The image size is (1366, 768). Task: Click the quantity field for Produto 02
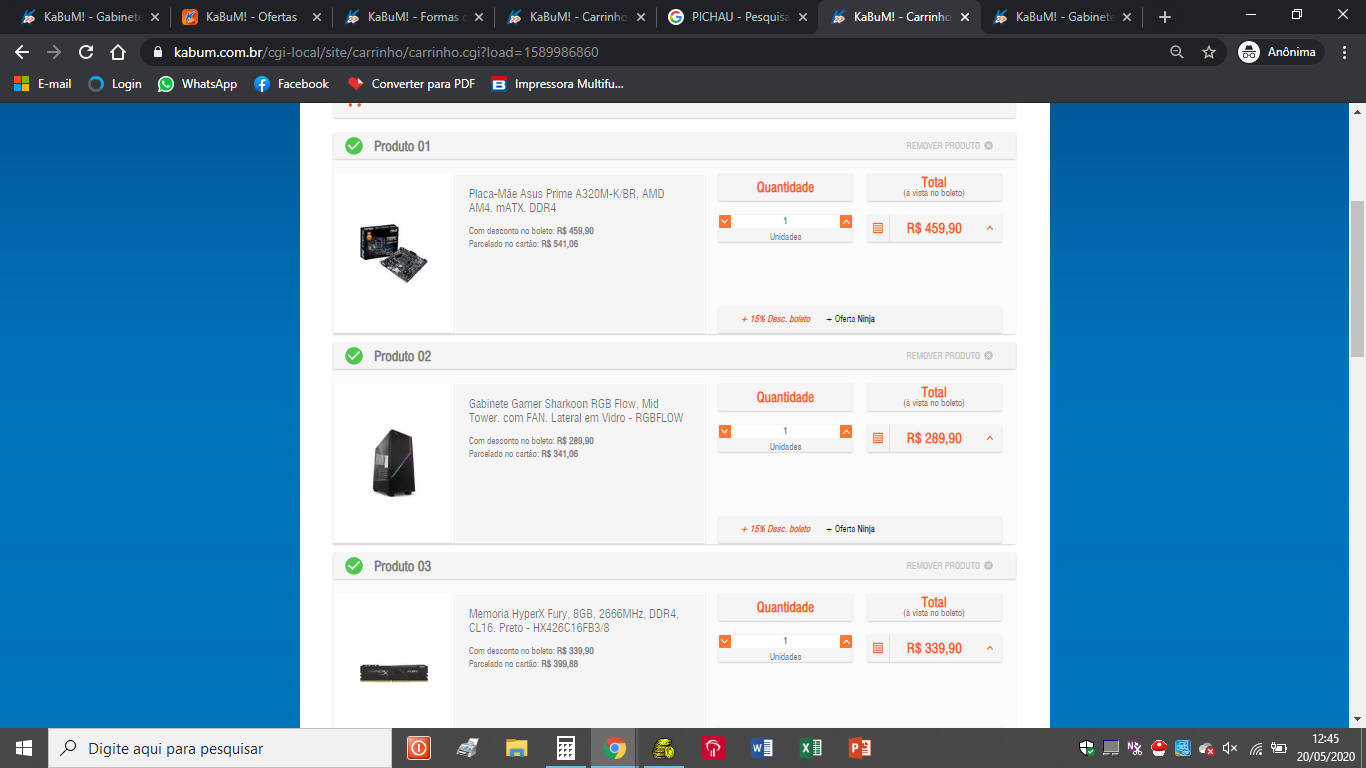coord(785,431)
